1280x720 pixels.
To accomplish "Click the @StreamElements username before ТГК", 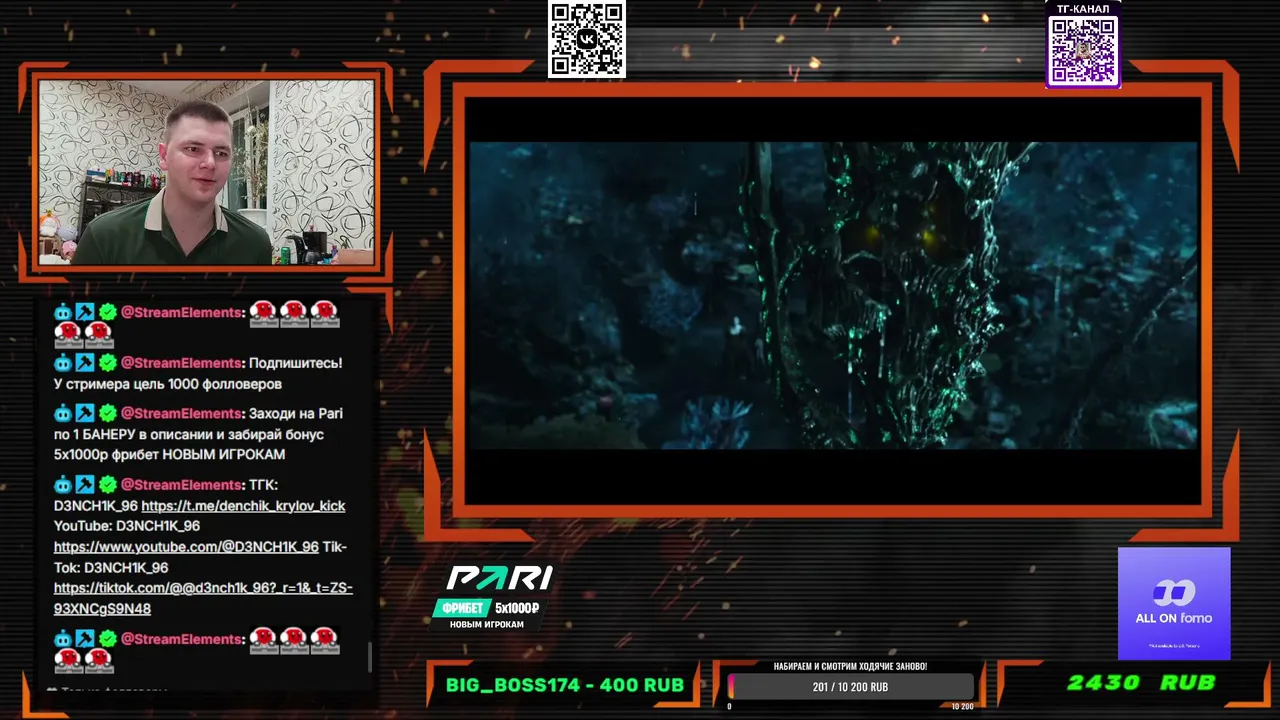I will tap(181, 485).
